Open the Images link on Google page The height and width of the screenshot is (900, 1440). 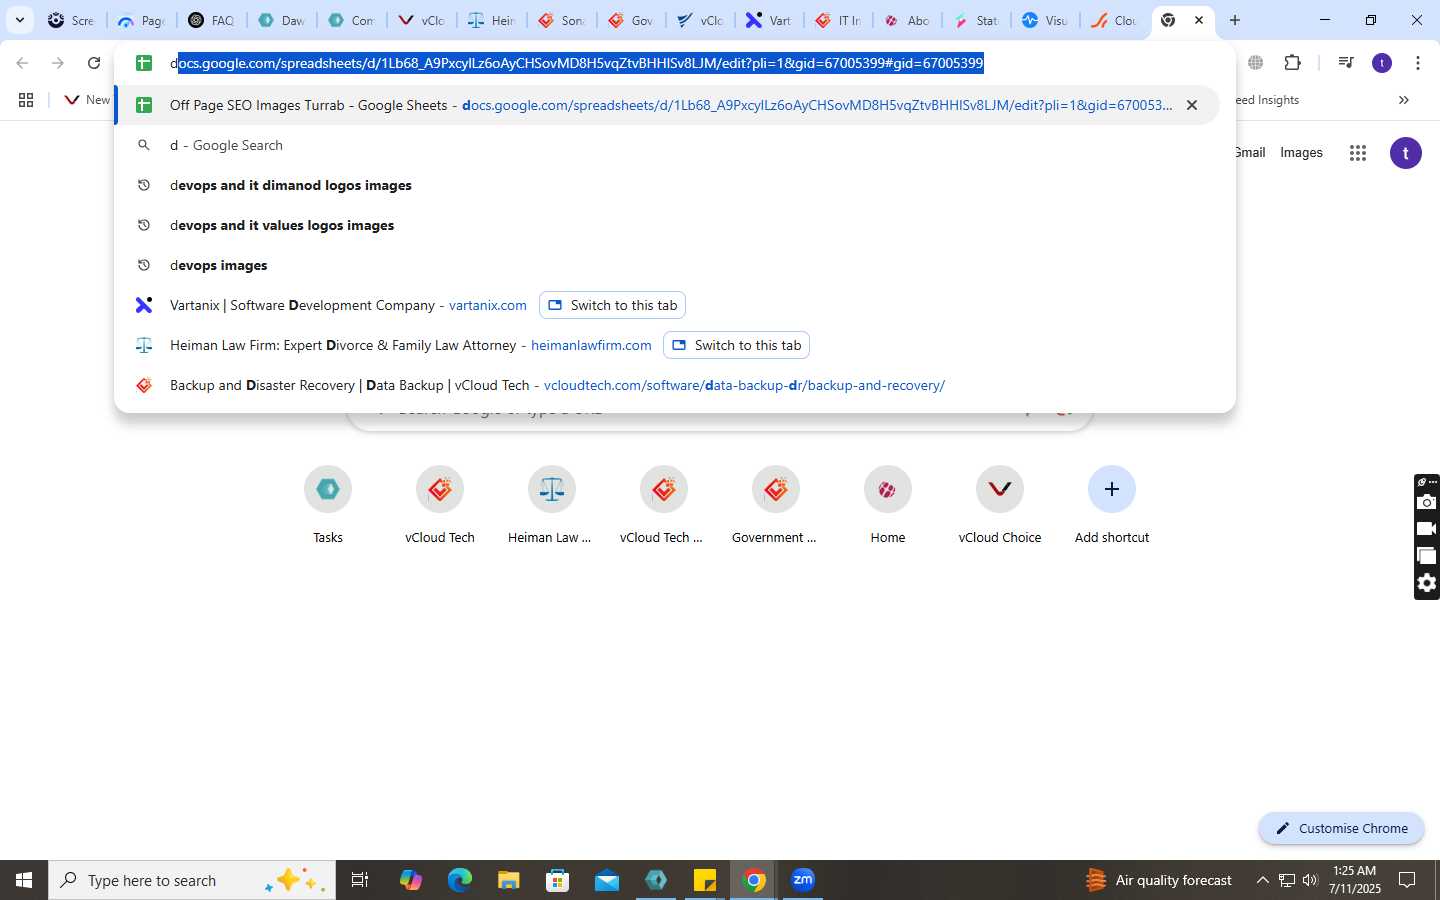(x=1301, y=153)
